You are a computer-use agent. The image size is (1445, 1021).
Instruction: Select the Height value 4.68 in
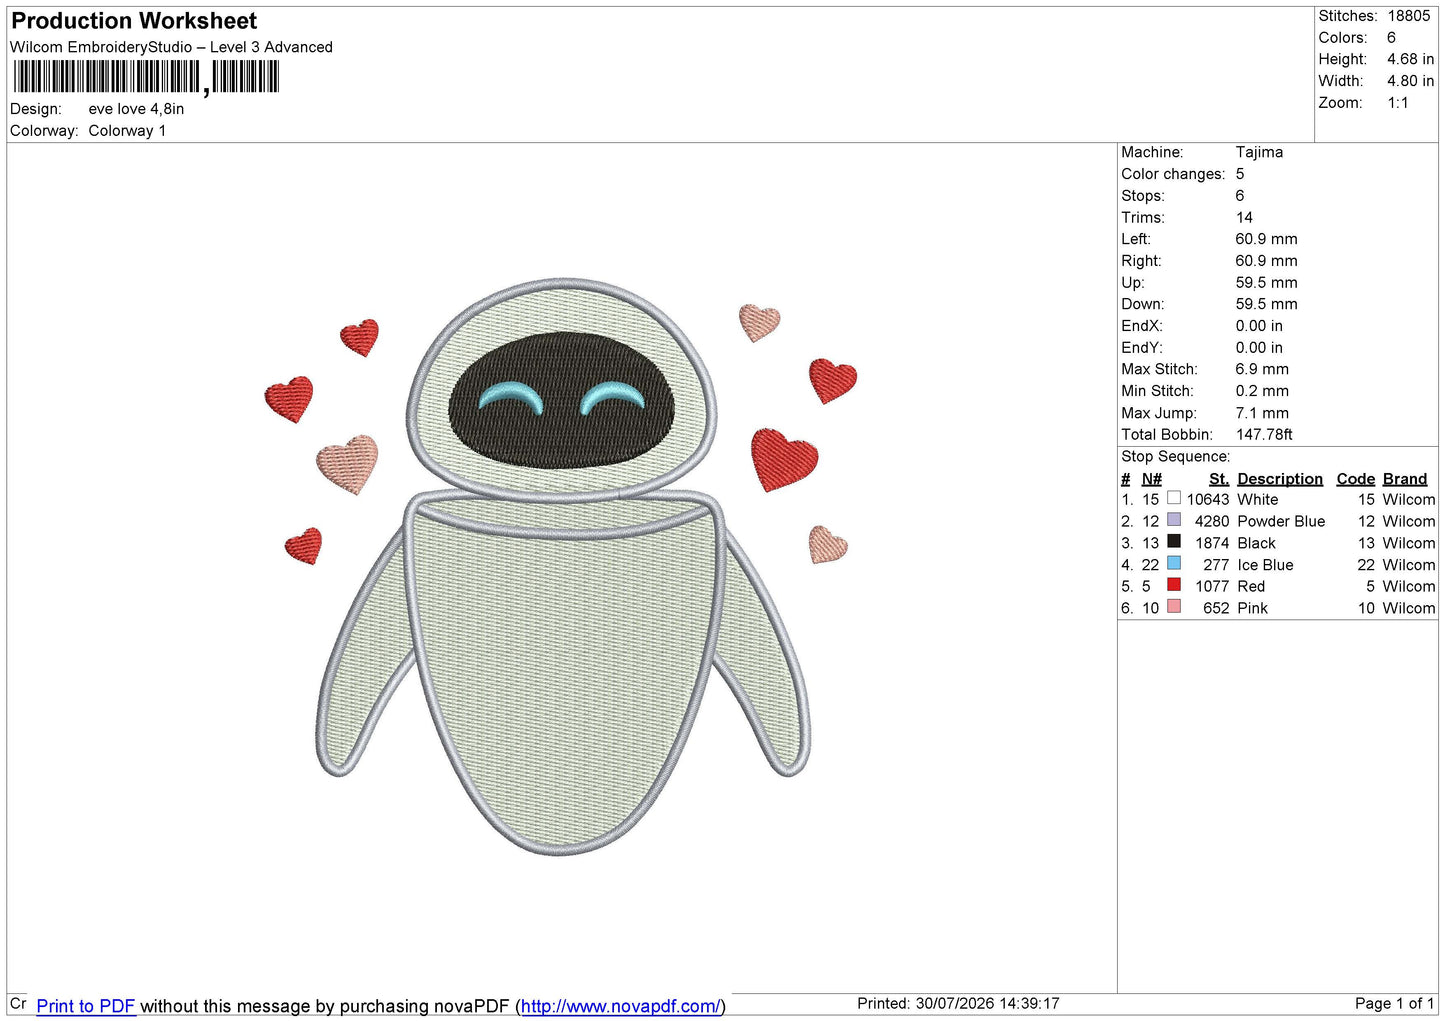click(1410, 59)
